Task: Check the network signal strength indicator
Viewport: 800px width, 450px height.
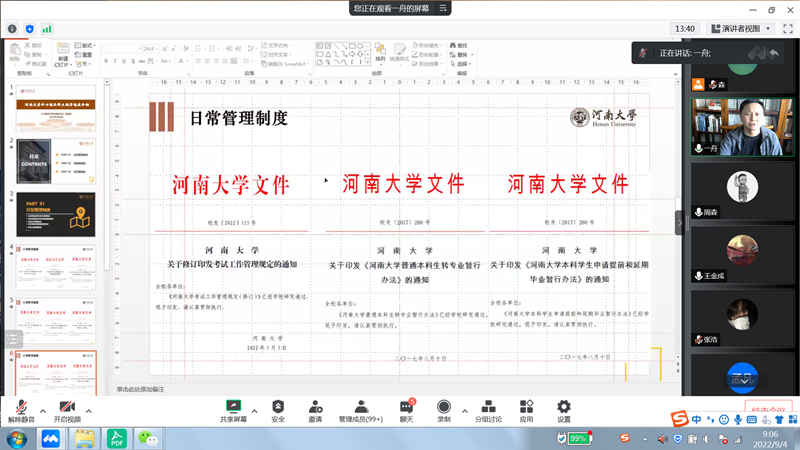Action: [46, 29]
